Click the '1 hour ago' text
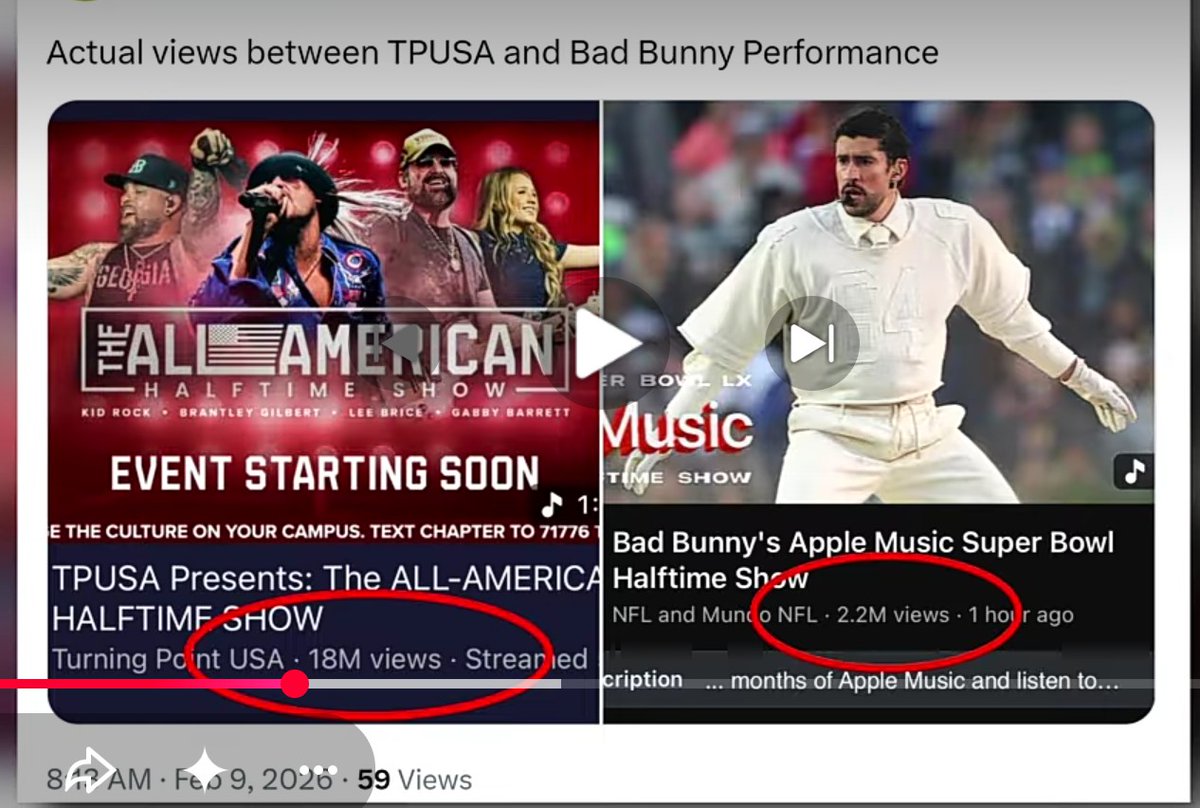The image size is (1200, 808). 1021,614
